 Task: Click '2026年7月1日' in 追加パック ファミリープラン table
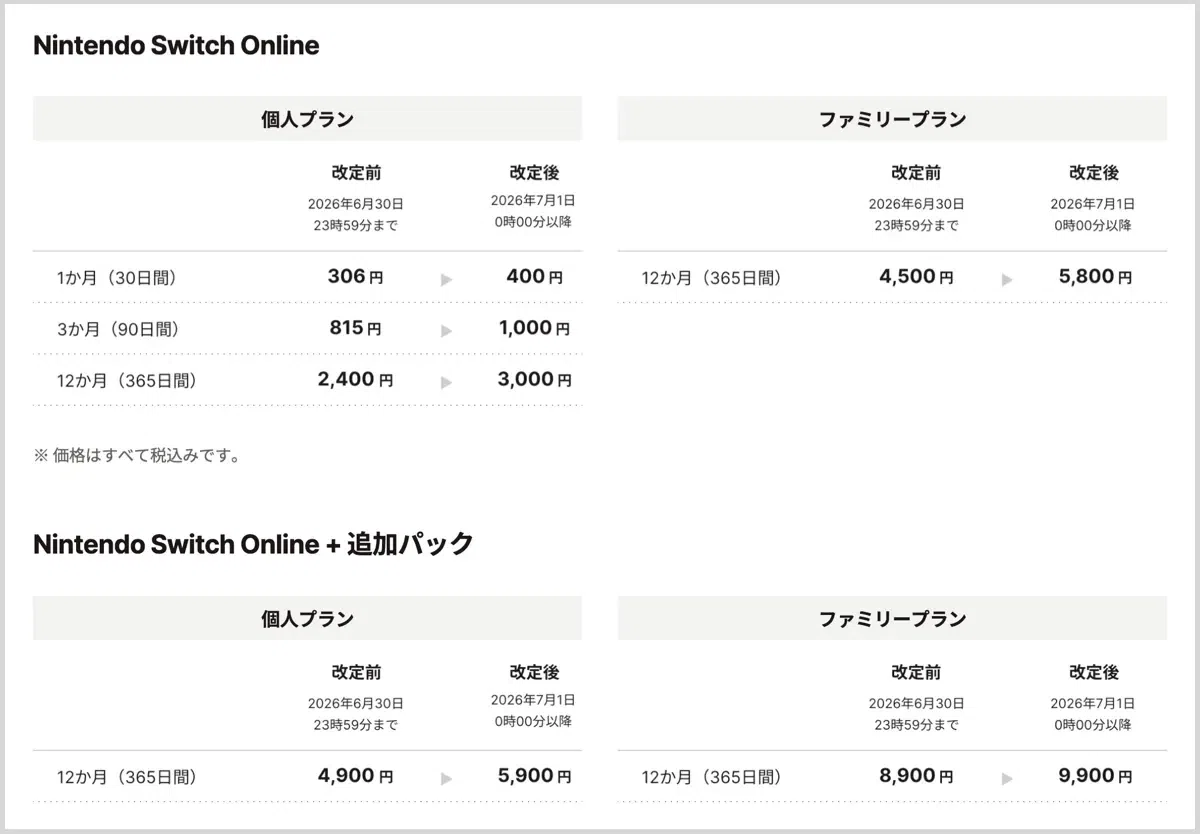pos(1093,703)
